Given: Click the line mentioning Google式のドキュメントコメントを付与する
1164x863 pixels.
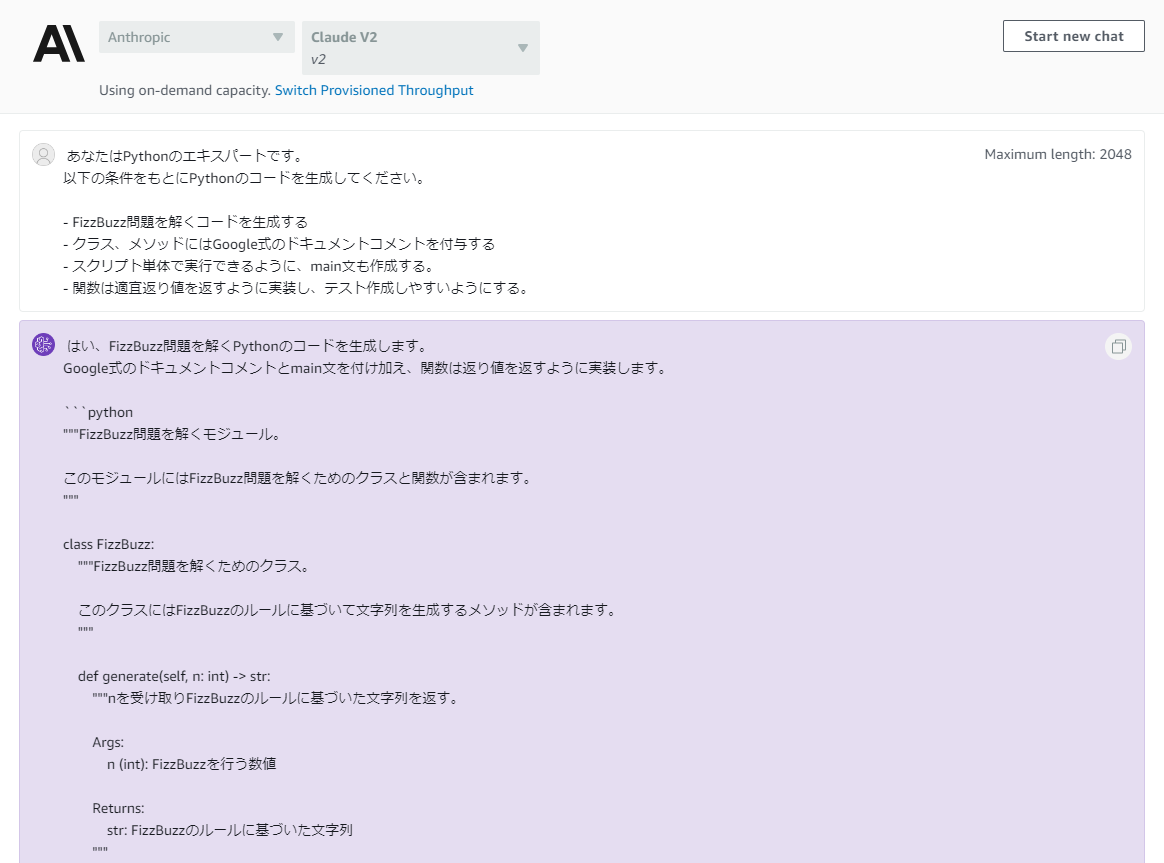Looking at the screenshot, I should click(x=279, y=244).
